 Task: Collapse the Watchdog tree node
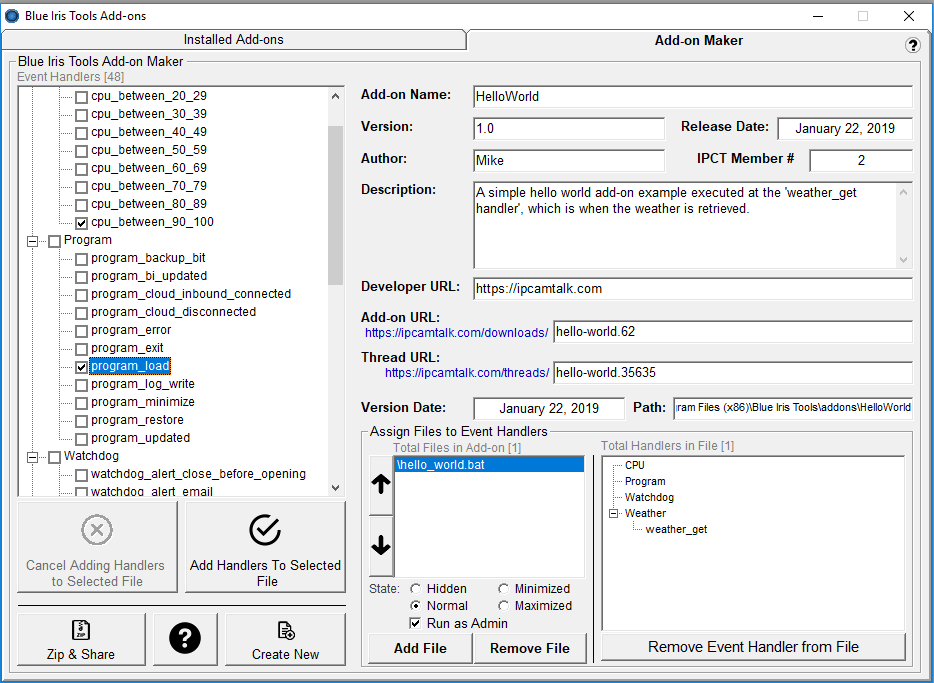click(x=32, y=456)
